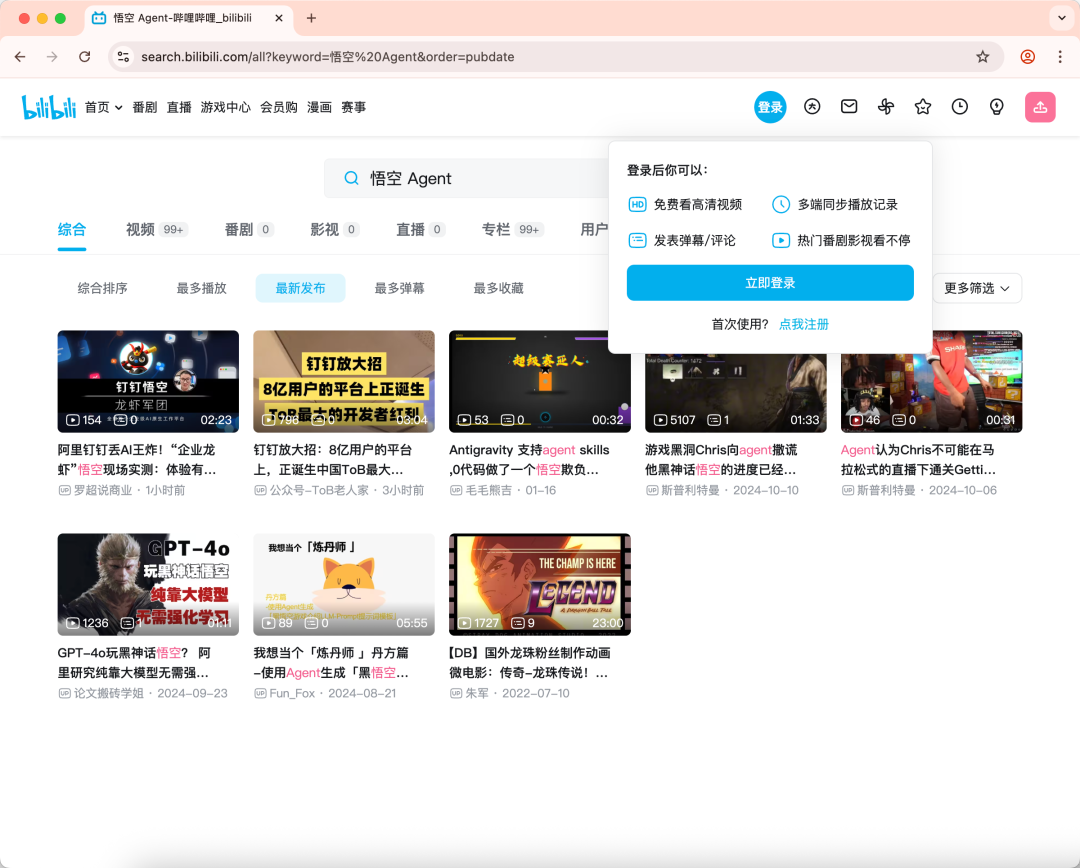1080x868 pixels.
Task: Open watch history via the clock icon
Action: (x=959, y=106)
